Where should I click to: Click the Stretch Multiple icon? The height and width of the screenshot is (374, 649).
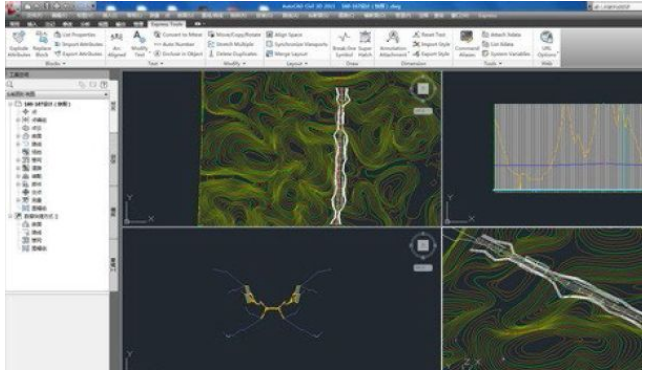211,44
